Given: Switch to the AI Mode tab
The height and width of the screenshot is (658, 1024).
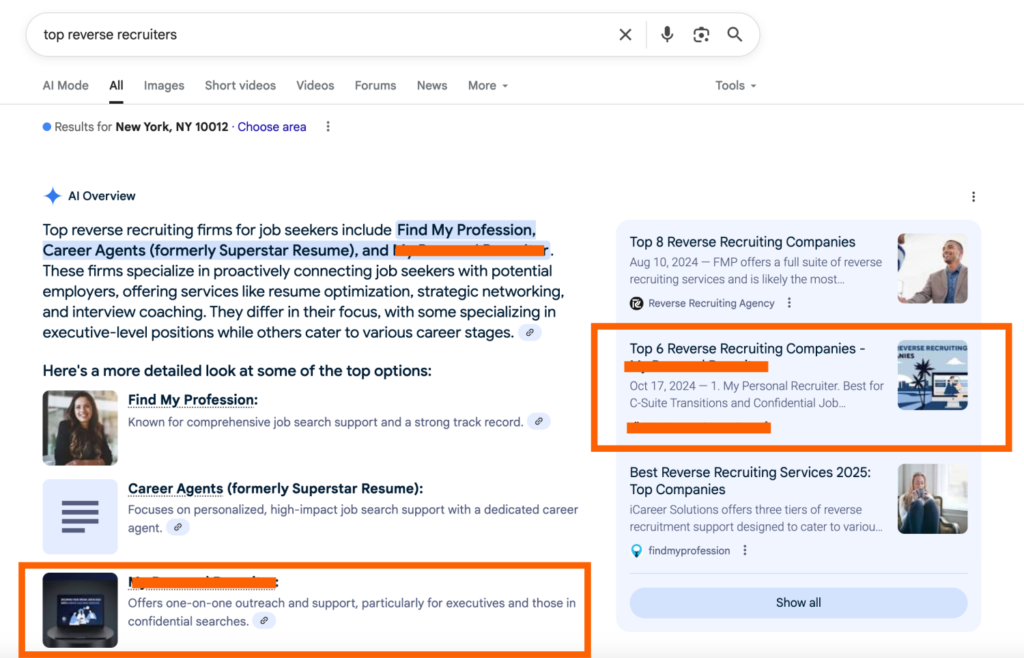Looking at the screenshot, I should coord(65,86).
